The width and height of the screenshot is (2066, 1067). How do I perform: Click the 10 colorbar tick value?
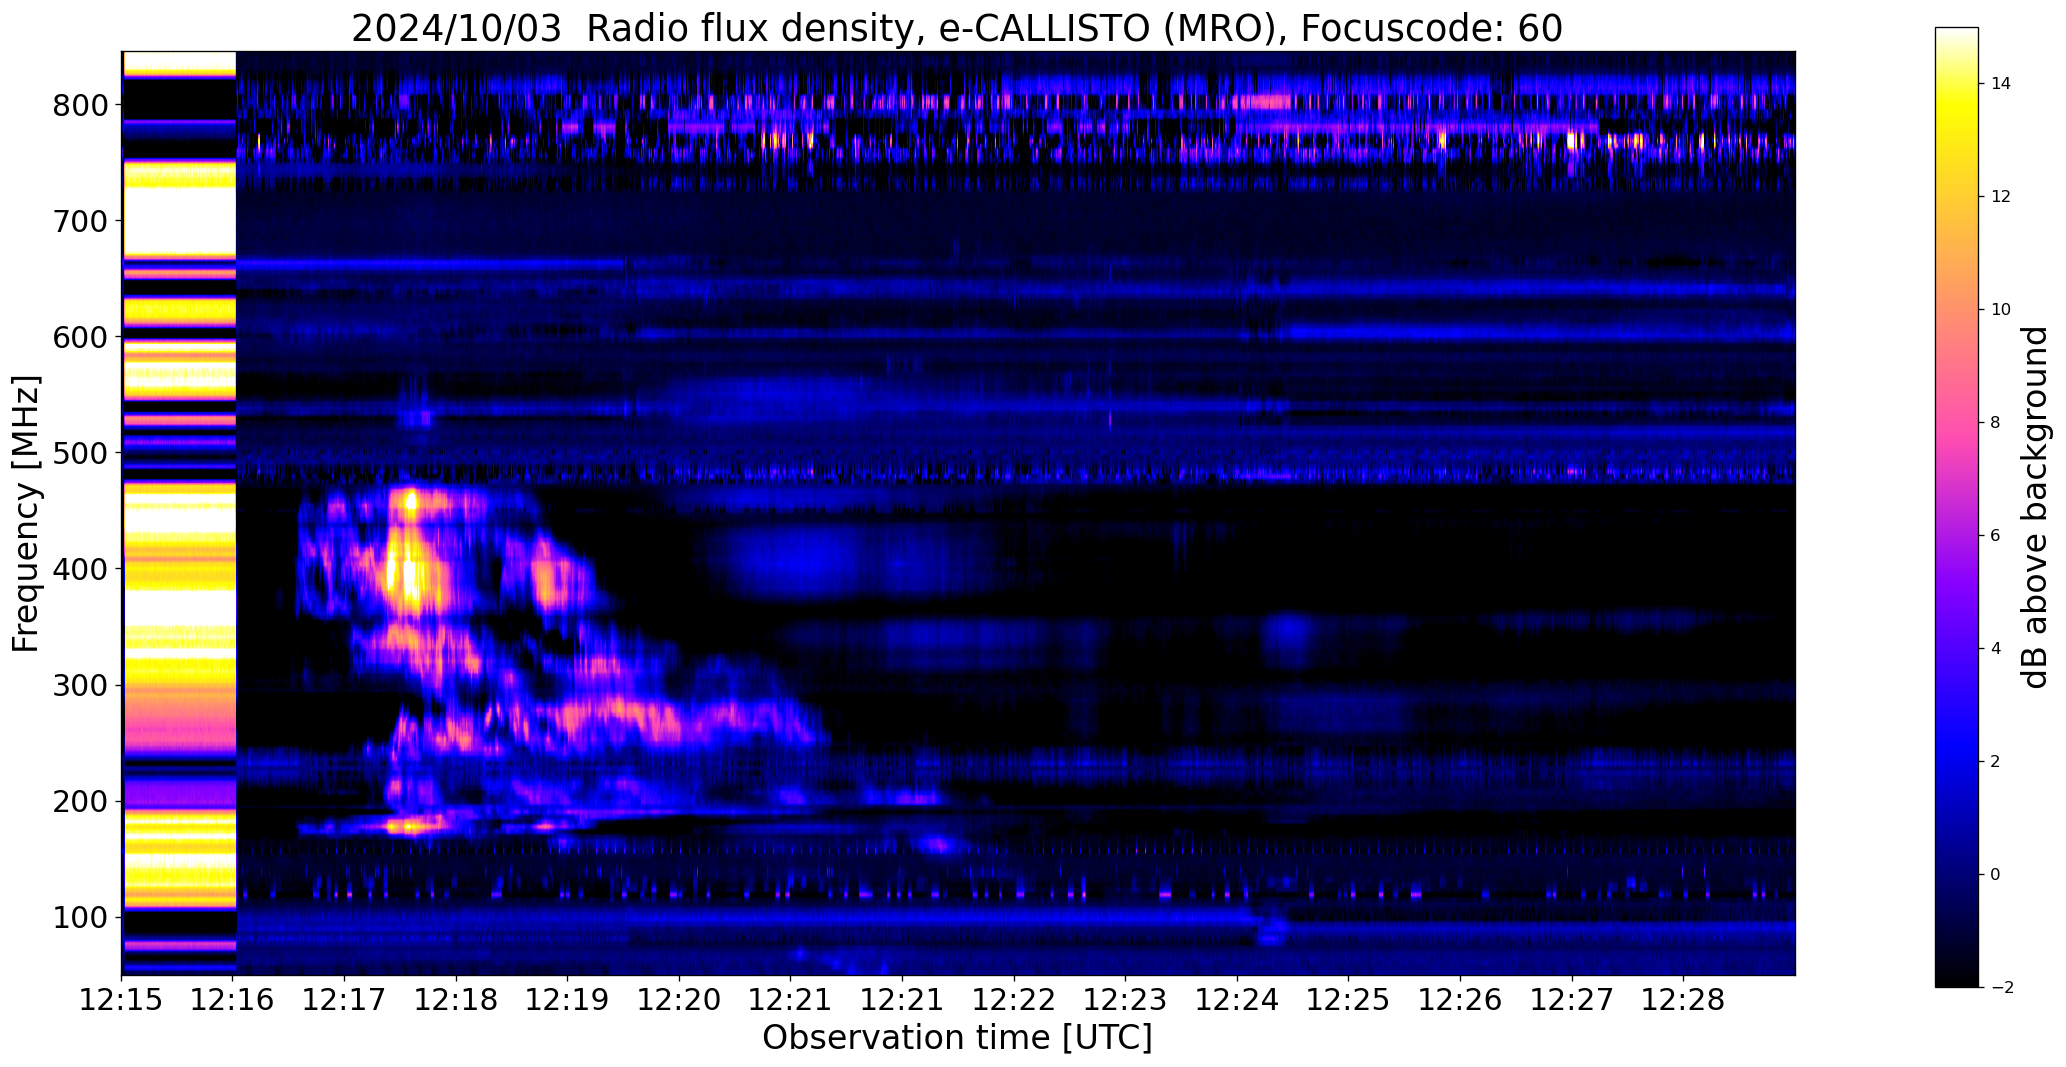(x=2000, y=310)
